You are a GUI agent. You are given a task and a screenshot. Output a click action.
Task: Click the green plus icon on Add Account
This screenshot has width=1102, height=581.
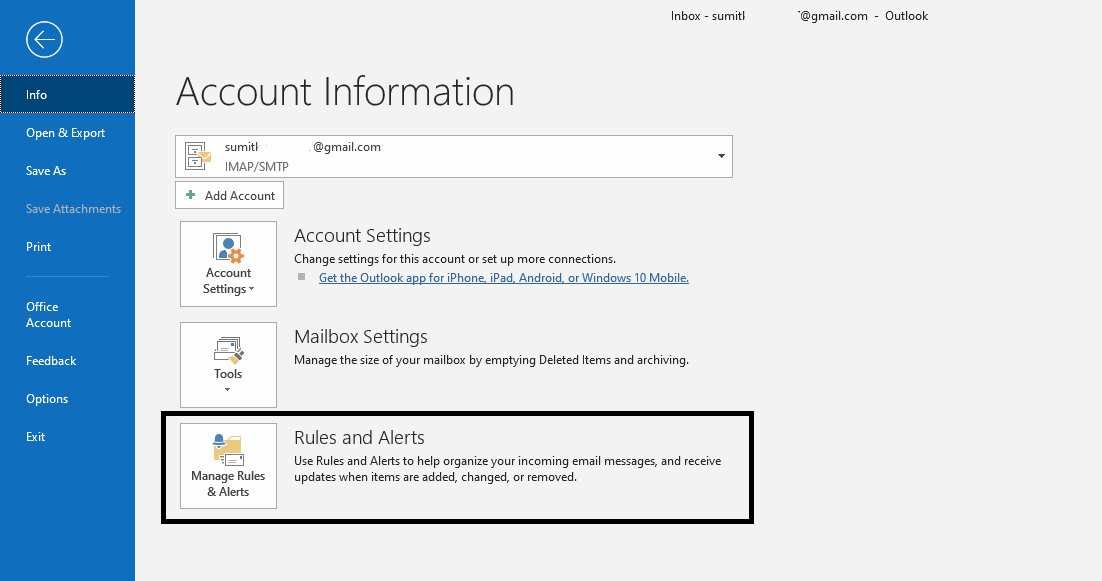pyautogui.click(x=190, y=195)
